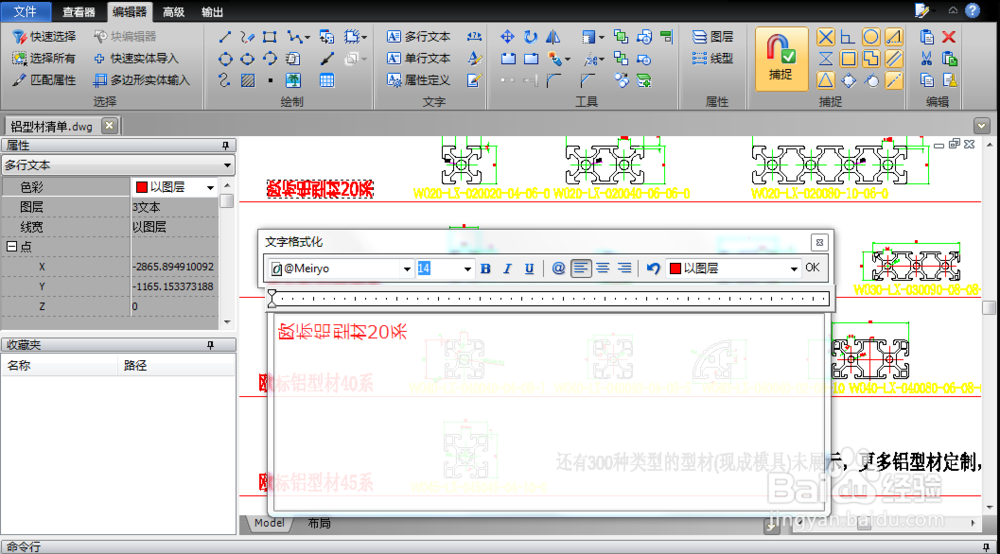The height and width of the screenshot is (554, 1000).
Task: Switch to the 布局 layout tab
Action: tap(319, 523)
